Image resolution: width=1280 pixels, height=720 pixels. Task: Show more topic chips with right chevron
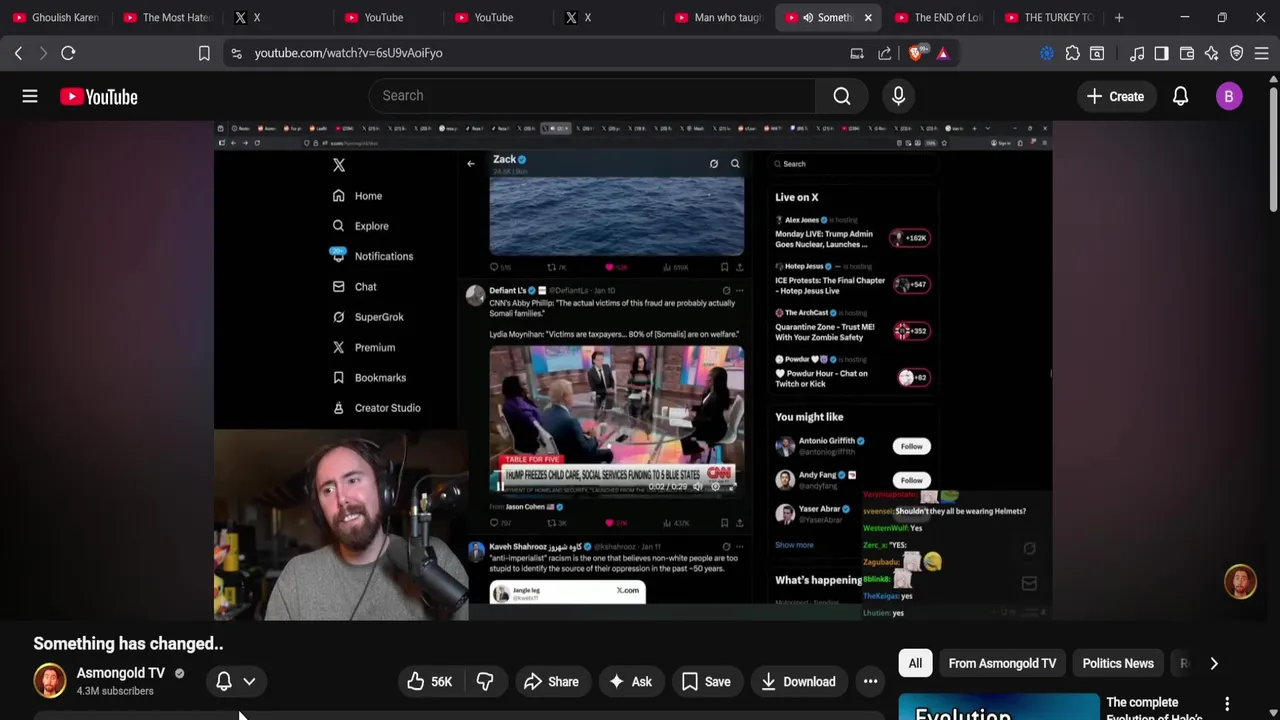[1214, 663]
